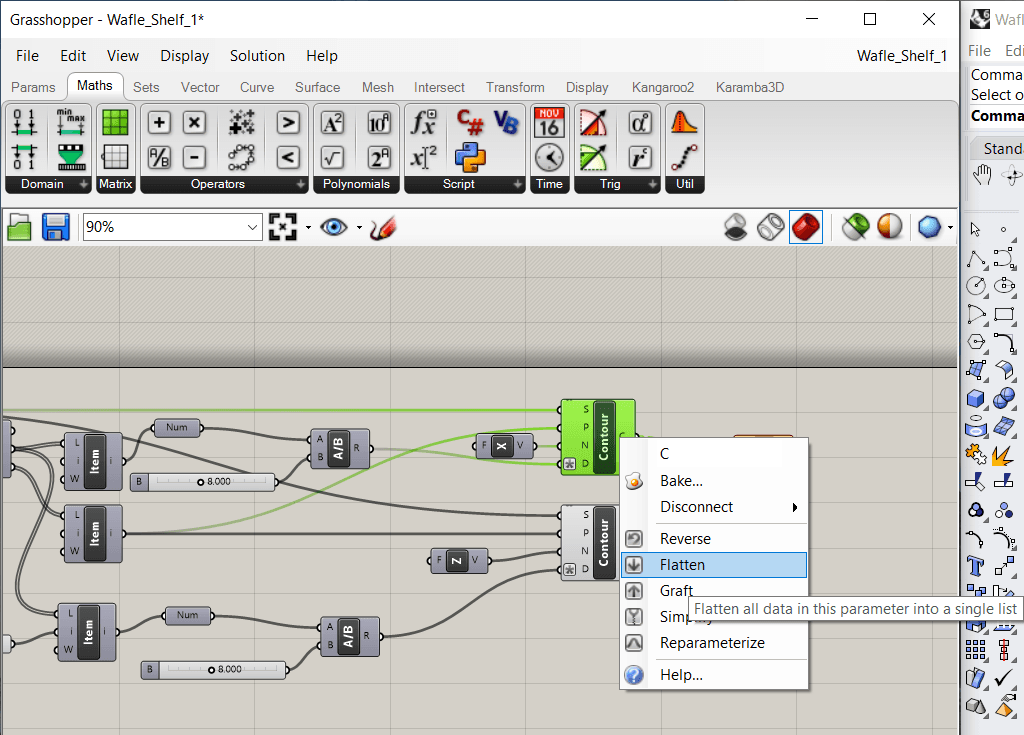Select the Square Root component icon
The height and width of the screenshot is (735, 1024).
(332, 157)
